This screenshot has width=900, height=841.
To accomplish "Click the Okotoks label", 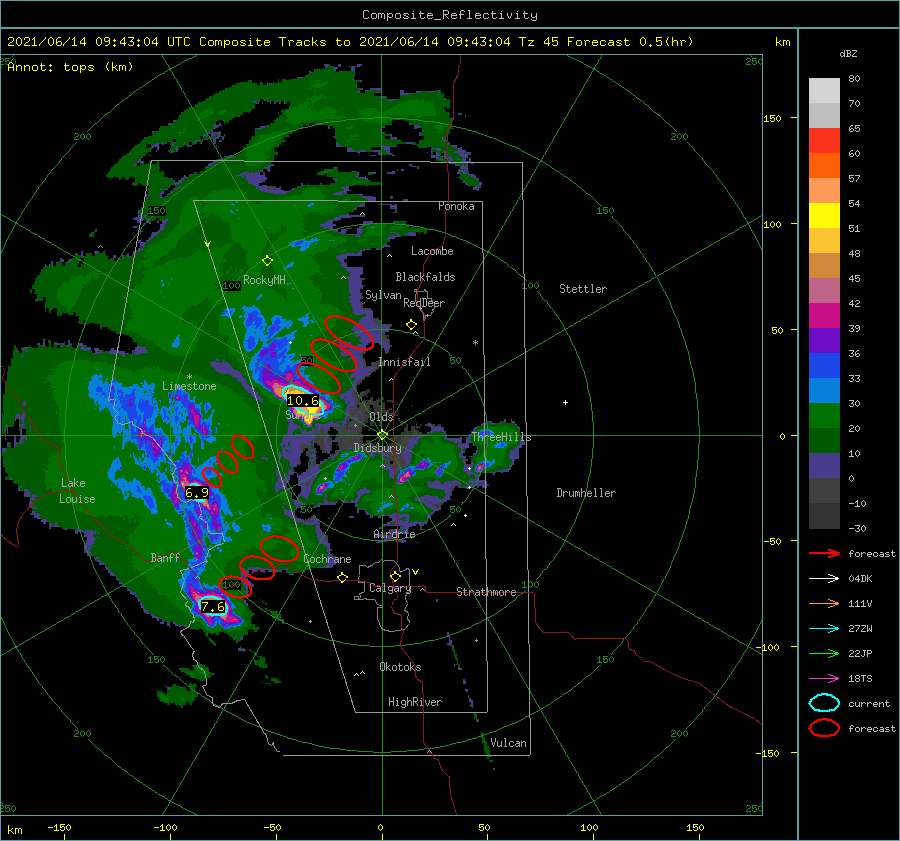I will click(400, 667).
